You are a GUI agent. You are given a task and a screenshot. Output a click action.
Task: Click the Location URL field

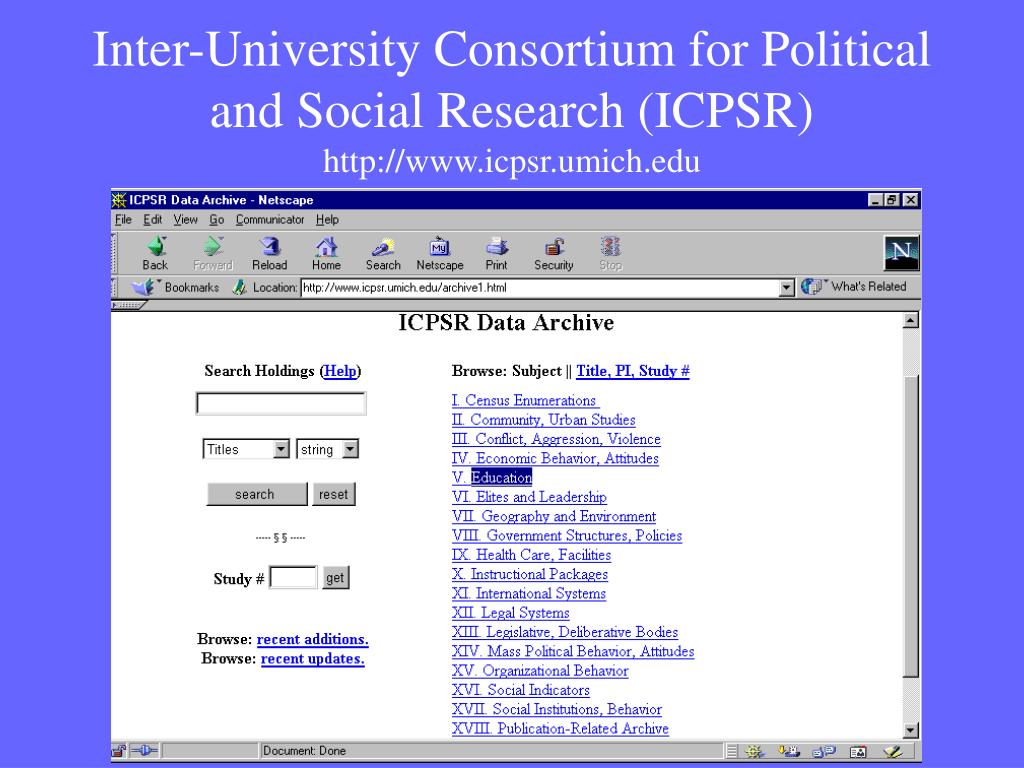(x=541, y=287)
